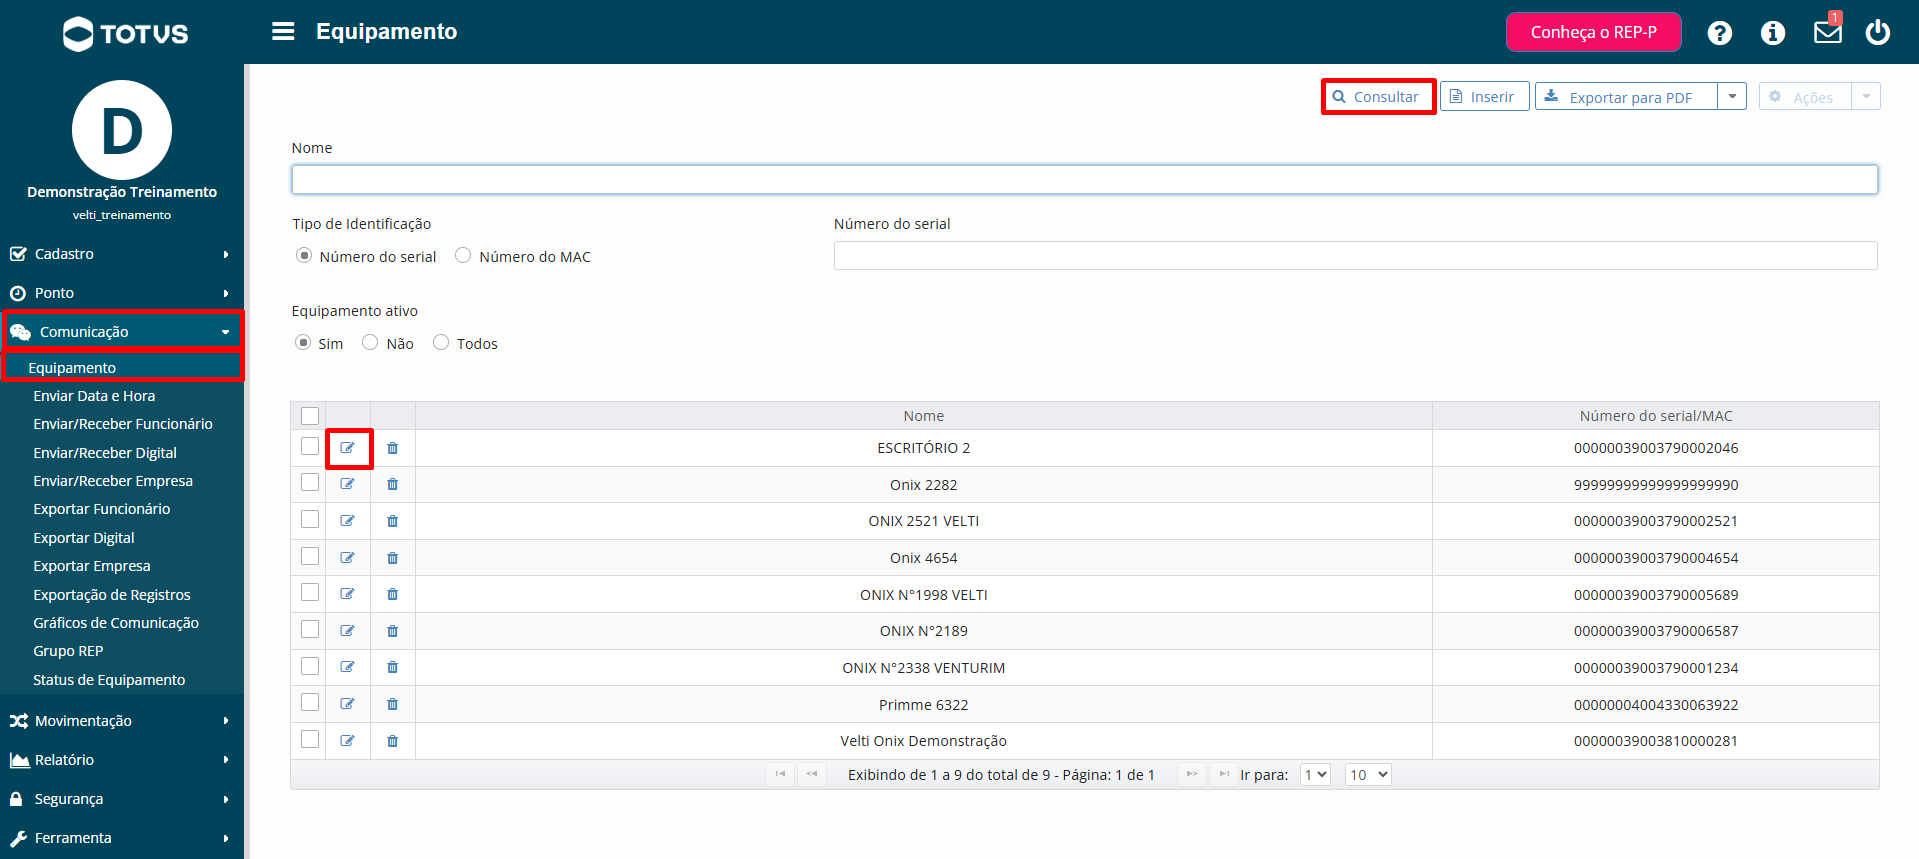The width and height of the screenshot is (1919, 859).
Task: Click the power logout icon
Action: [x=1877, y=32]
